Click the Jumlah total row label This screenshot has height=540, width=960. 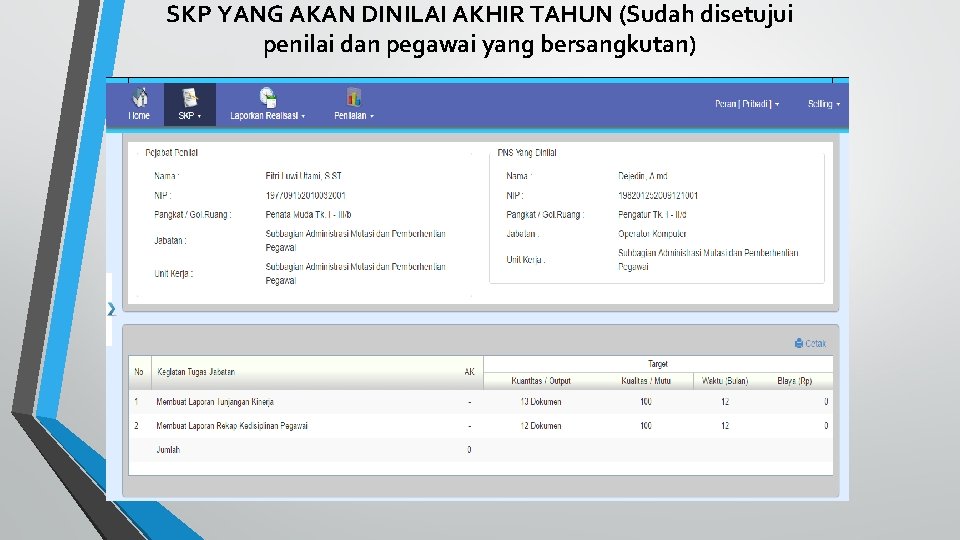tap(168, 450)
